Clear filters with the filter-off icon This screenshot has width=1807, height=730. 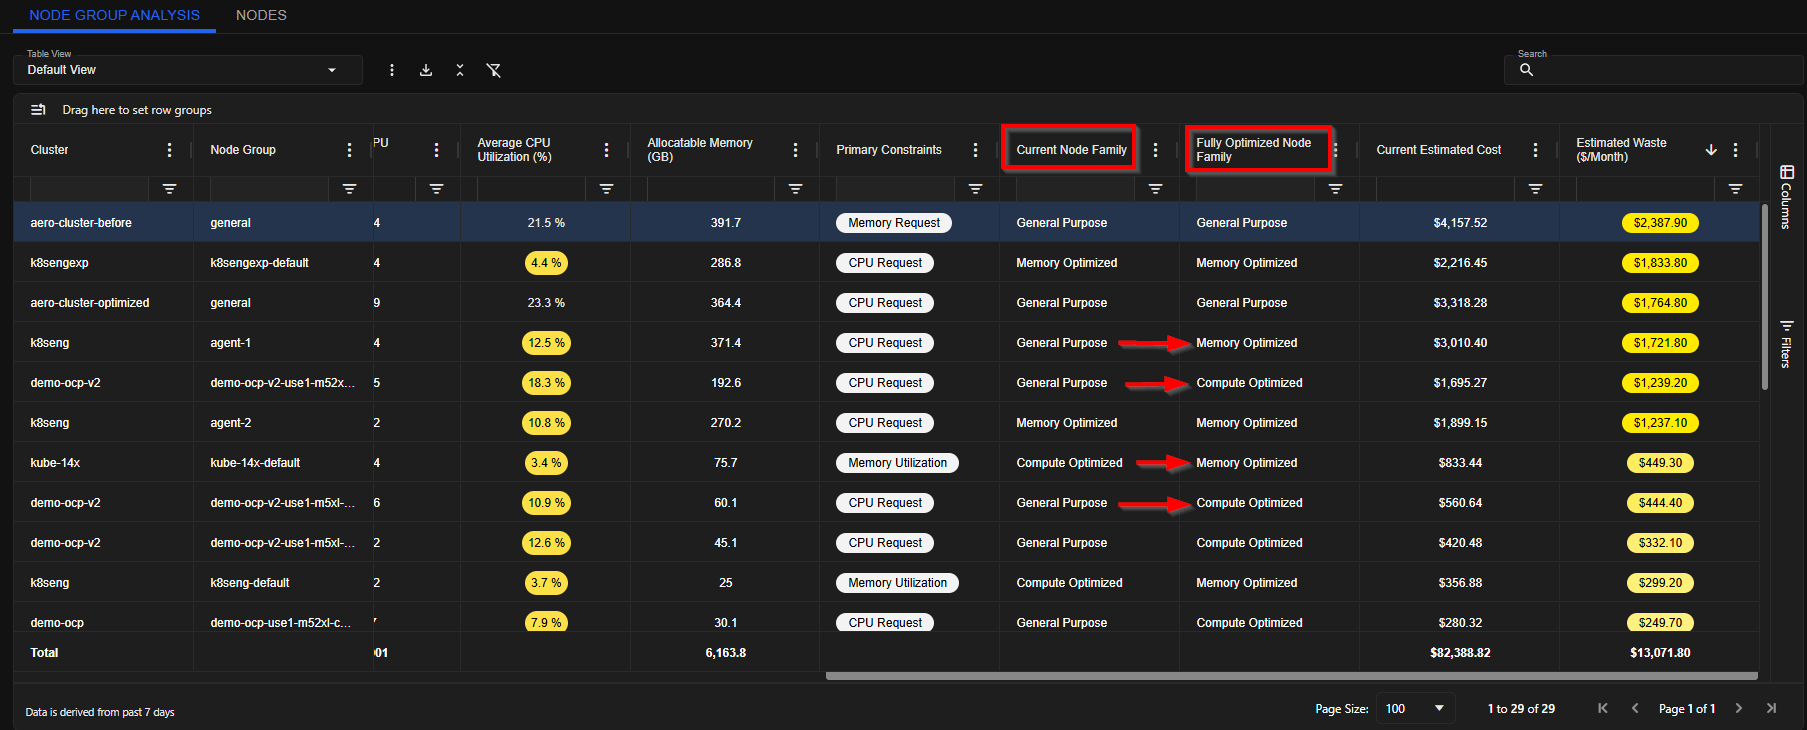pyautogui.click(x=493, y=70)
